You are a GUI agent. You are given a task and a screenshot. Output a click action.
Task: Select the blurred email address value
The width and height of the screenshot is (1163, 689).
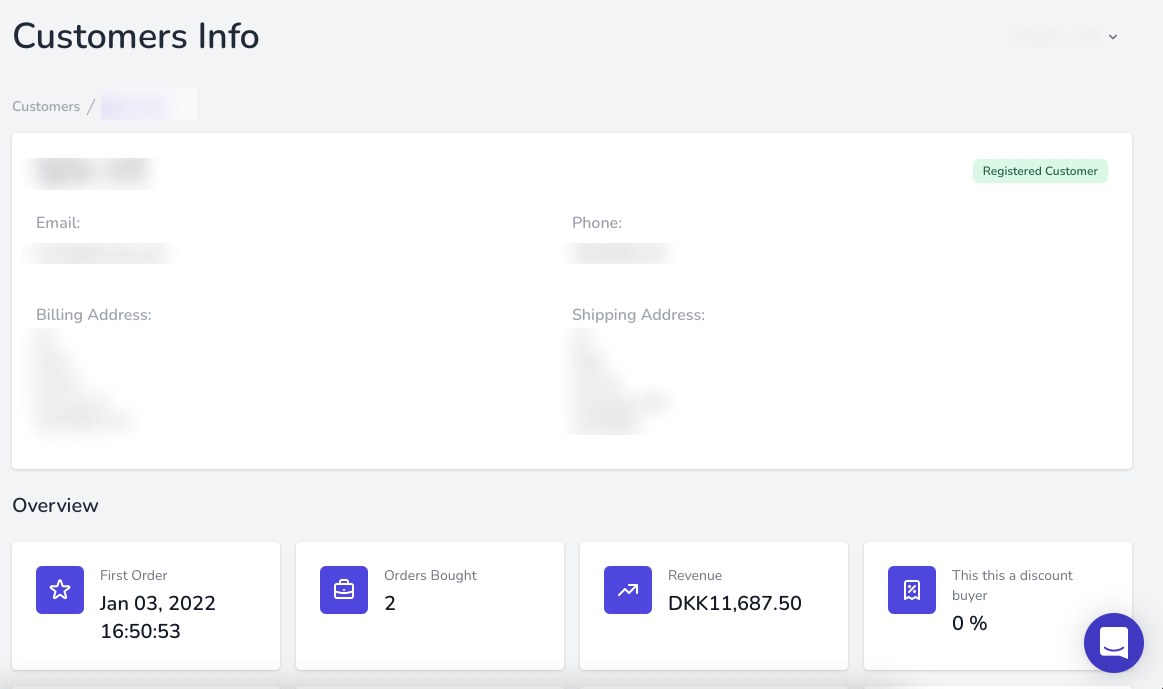100,253
